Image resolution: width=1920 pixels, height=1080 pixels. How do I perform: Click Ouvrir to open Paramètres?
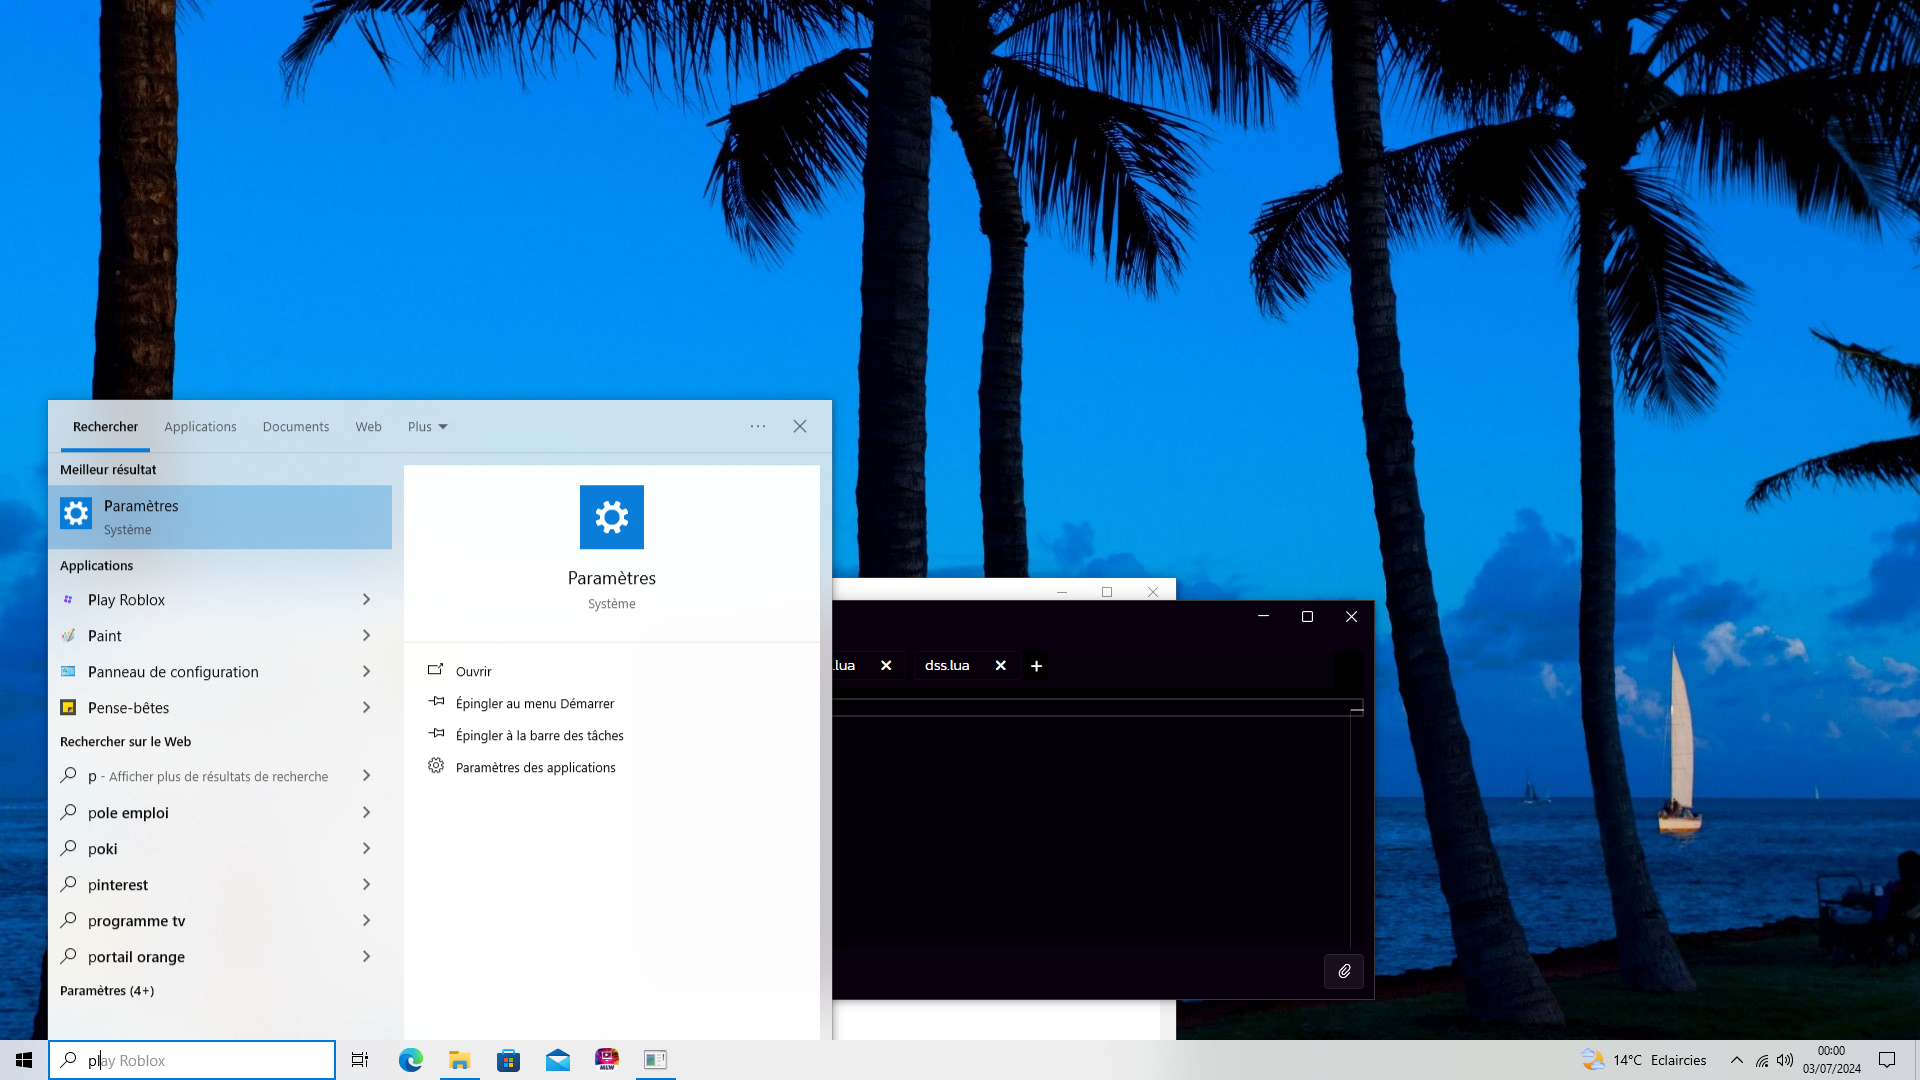(473, 672)
